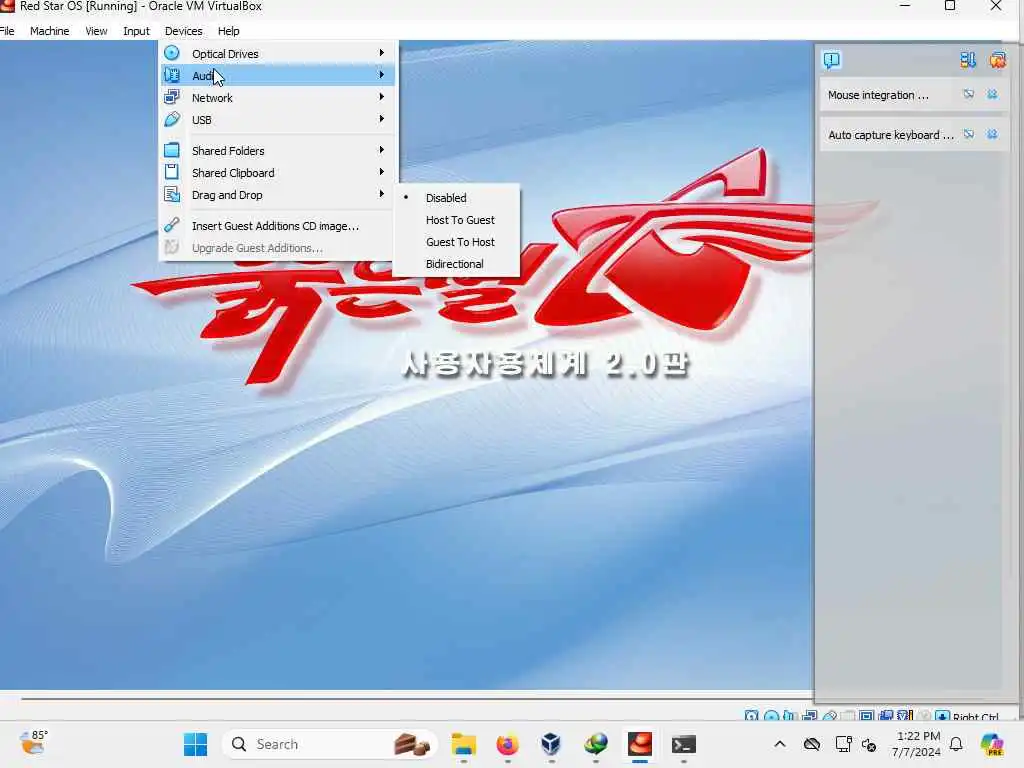
Task: Click the Shared Clipboard clipboard icon
Action: click(x=172, y=172)
